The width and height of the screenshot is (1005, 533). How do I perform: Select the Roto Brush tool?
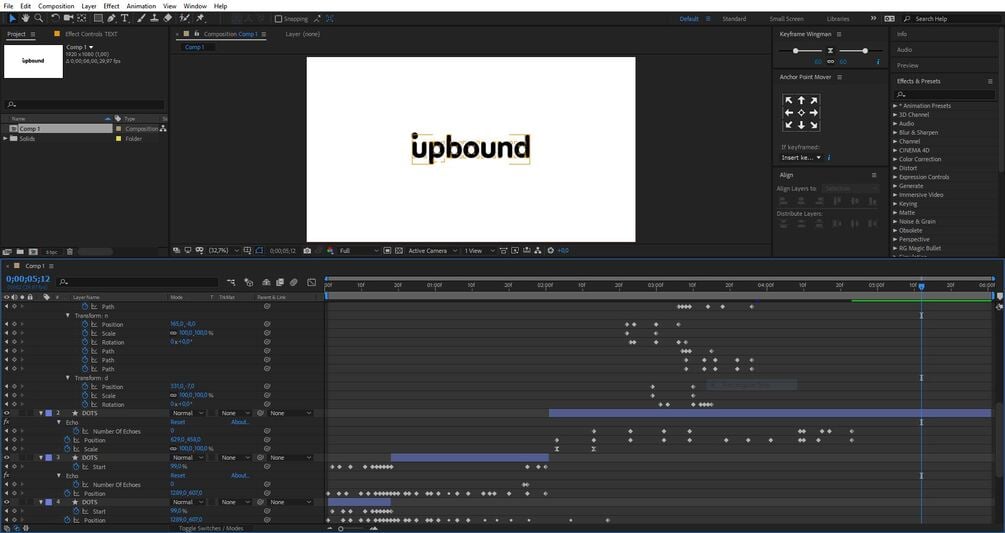coord(185,19)
